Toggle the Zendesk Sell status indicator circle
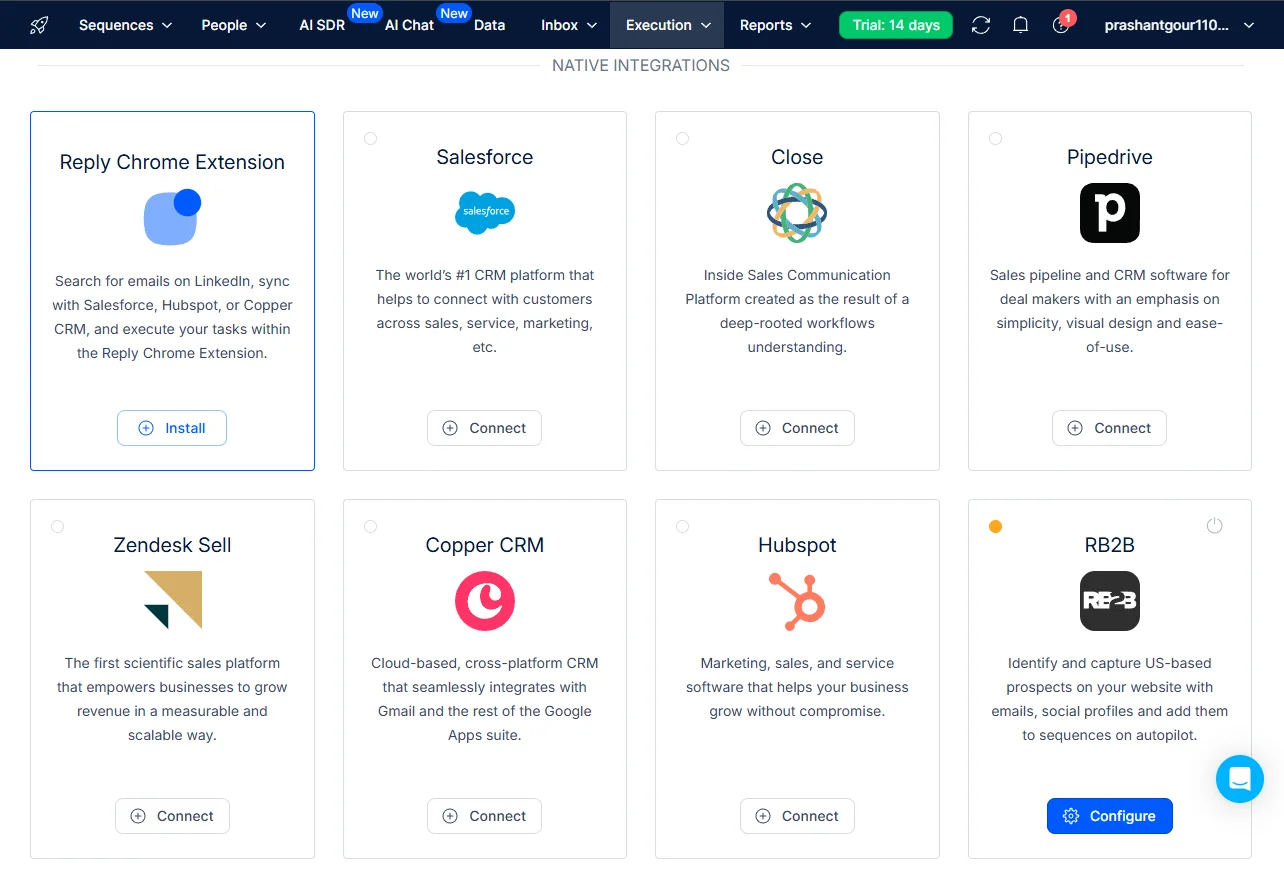Image resolution: width=1284 pixels, height=875 pixels. (x=57, y=526)
